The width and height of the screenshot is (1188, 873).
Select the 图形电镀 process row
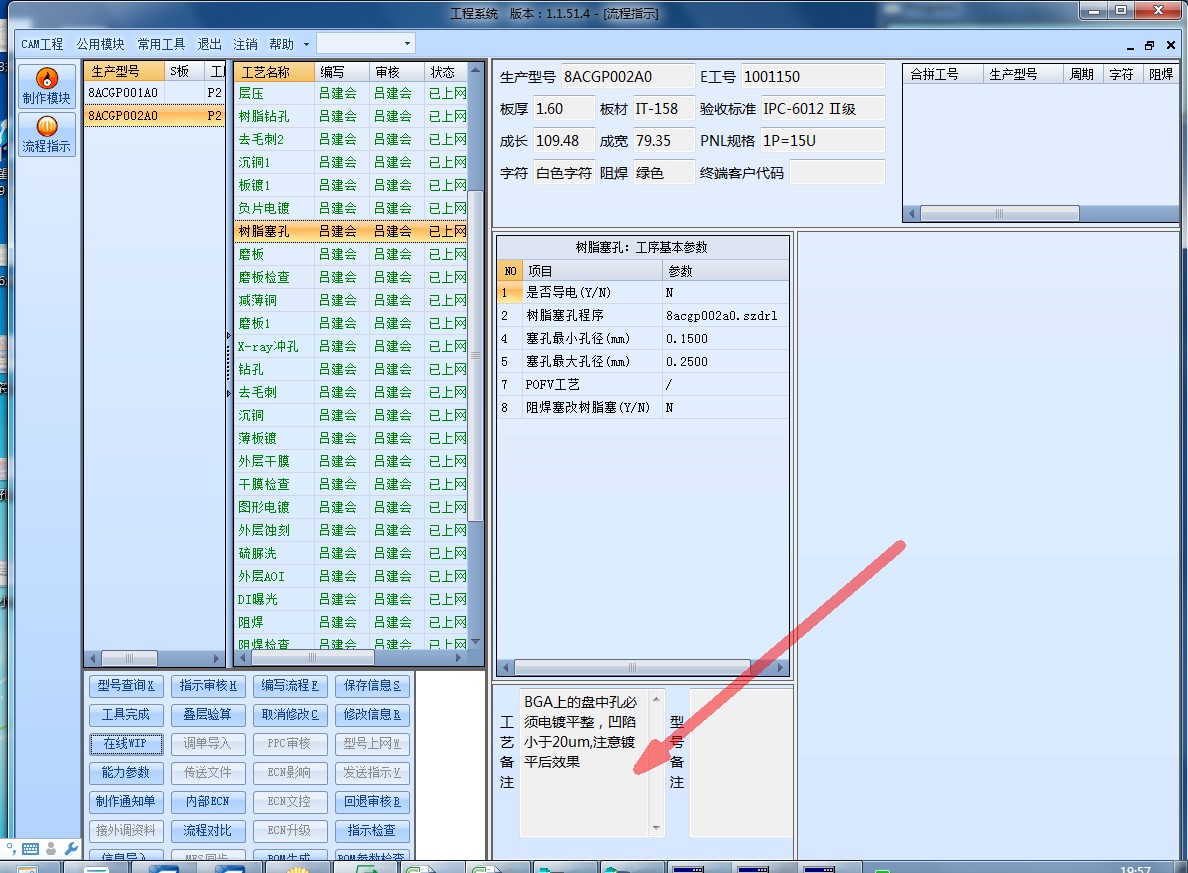point(352,507)
